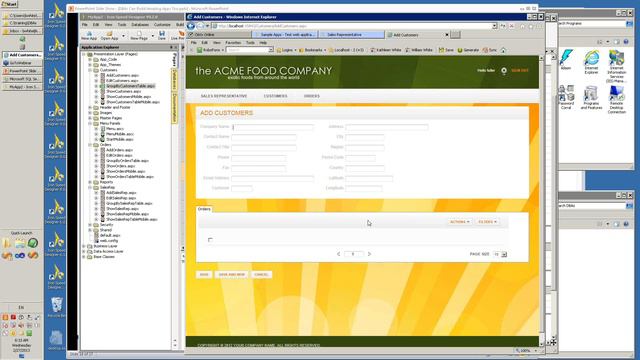
Task: Open the FILTERS dropdown in Orders panel
Action: pos(487,222)
